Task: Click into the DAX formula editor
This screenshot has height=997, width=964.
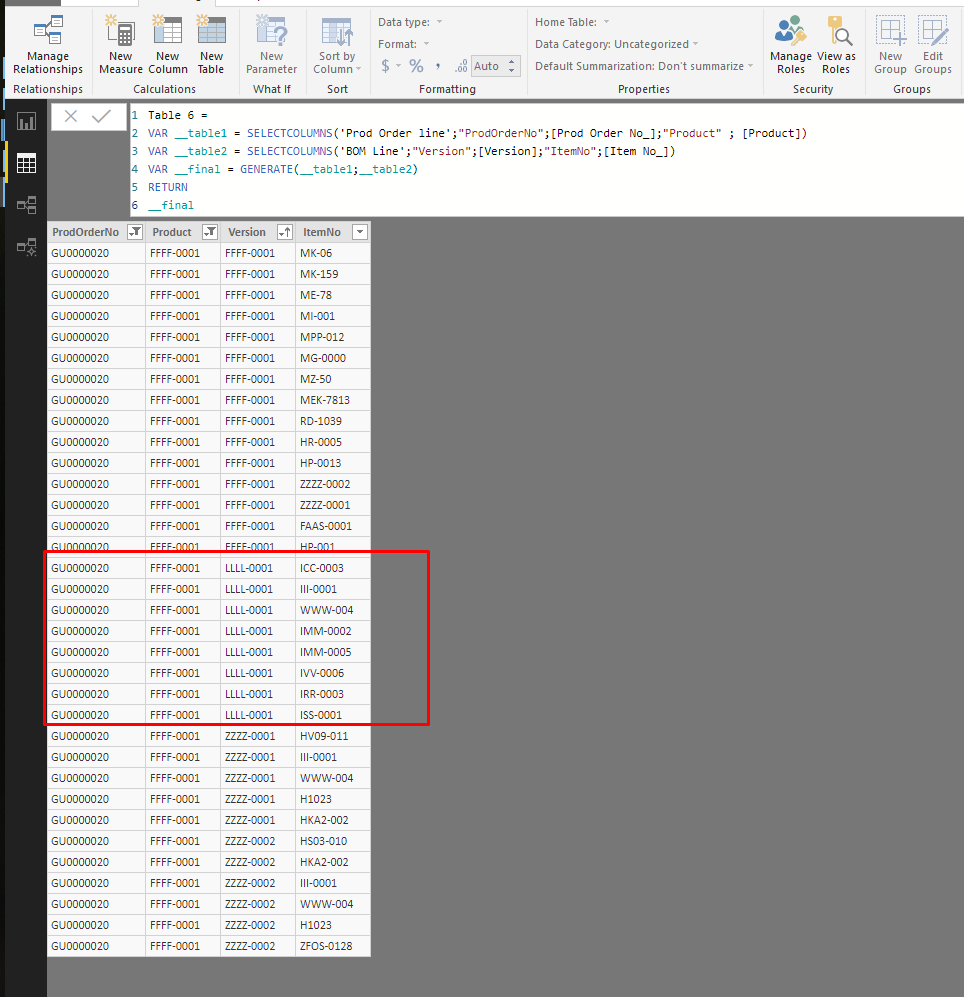Action: pos(547,160)
